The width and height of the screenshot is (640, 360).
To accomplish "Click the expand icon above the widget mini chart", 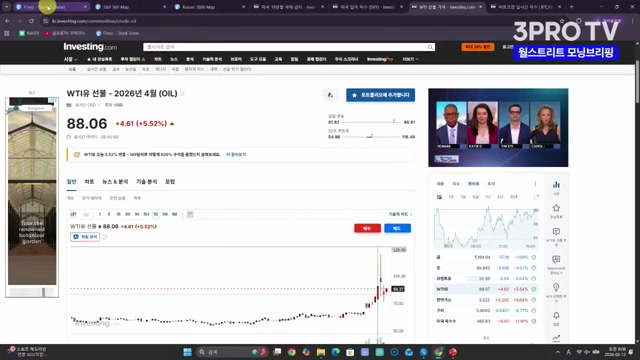I will (536, 197).
